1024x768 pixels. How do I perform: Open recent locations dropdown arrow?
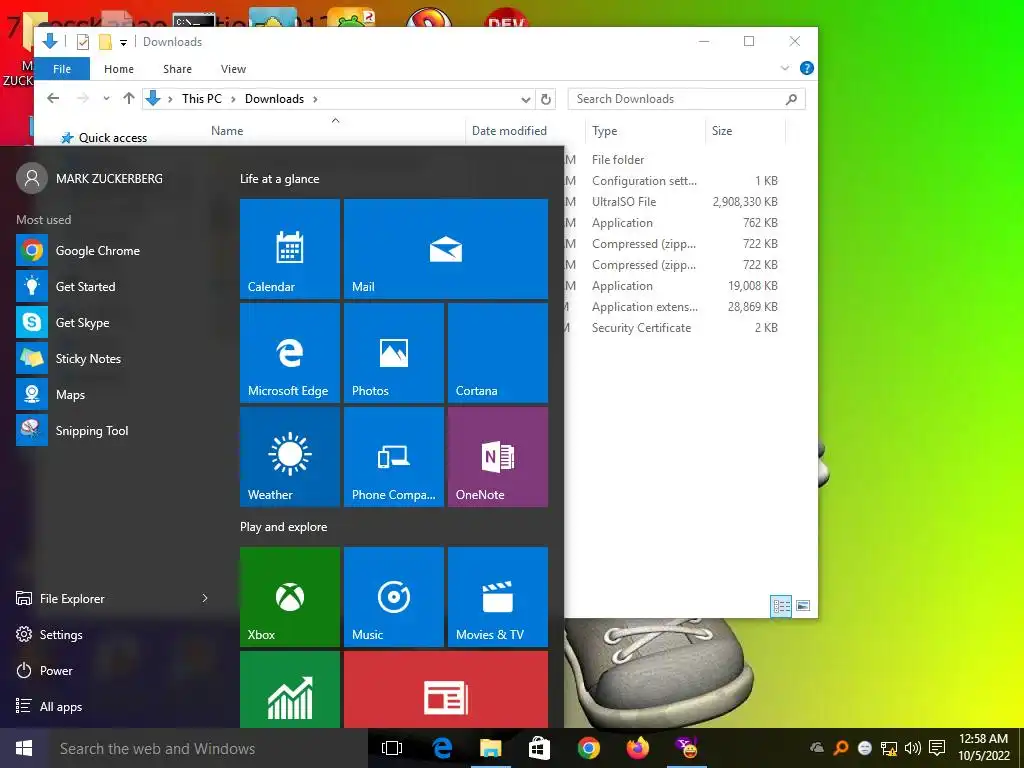point(106,99)
